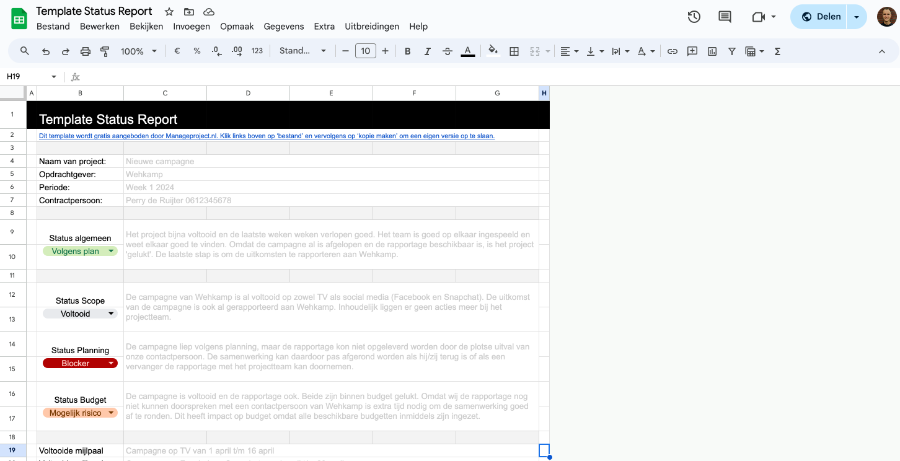
Task: Create a filter
Action: tap(732, 51)
